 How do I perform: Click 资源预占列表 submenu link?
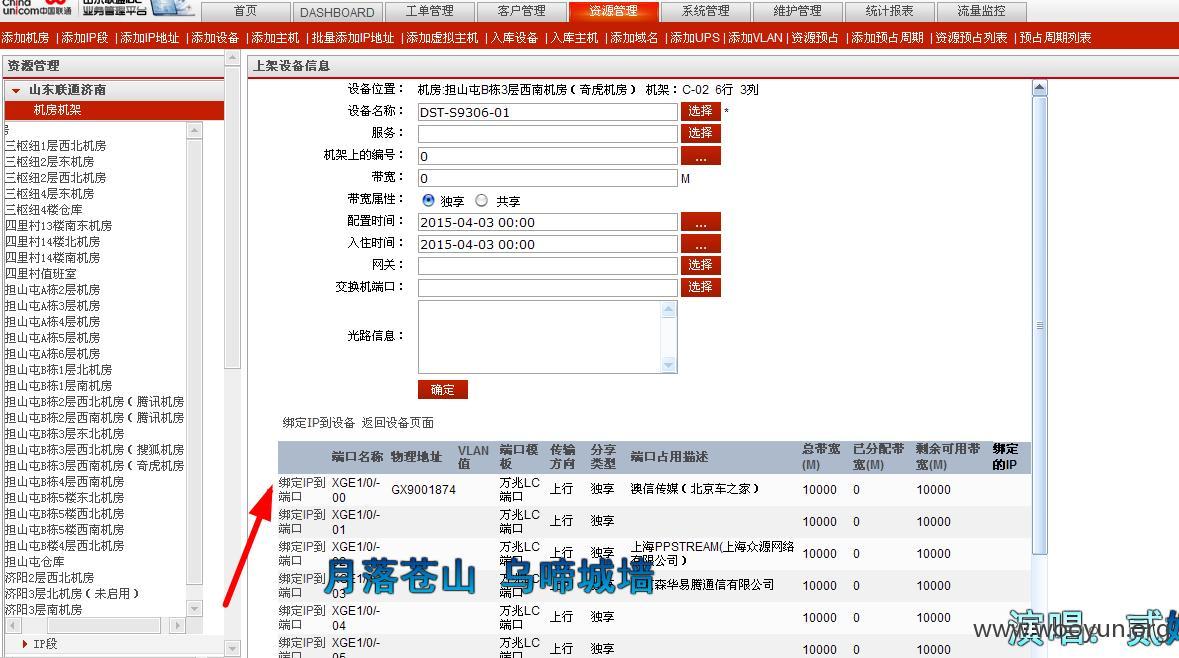[971, 38]
